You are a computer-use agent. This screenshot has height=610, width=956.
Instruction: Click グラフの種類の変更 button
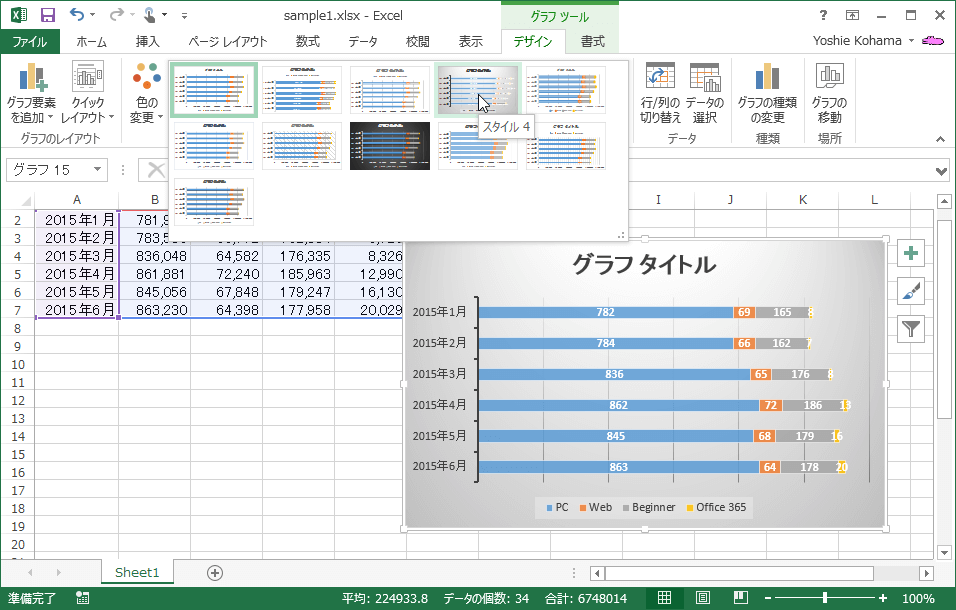click(767, 93)
